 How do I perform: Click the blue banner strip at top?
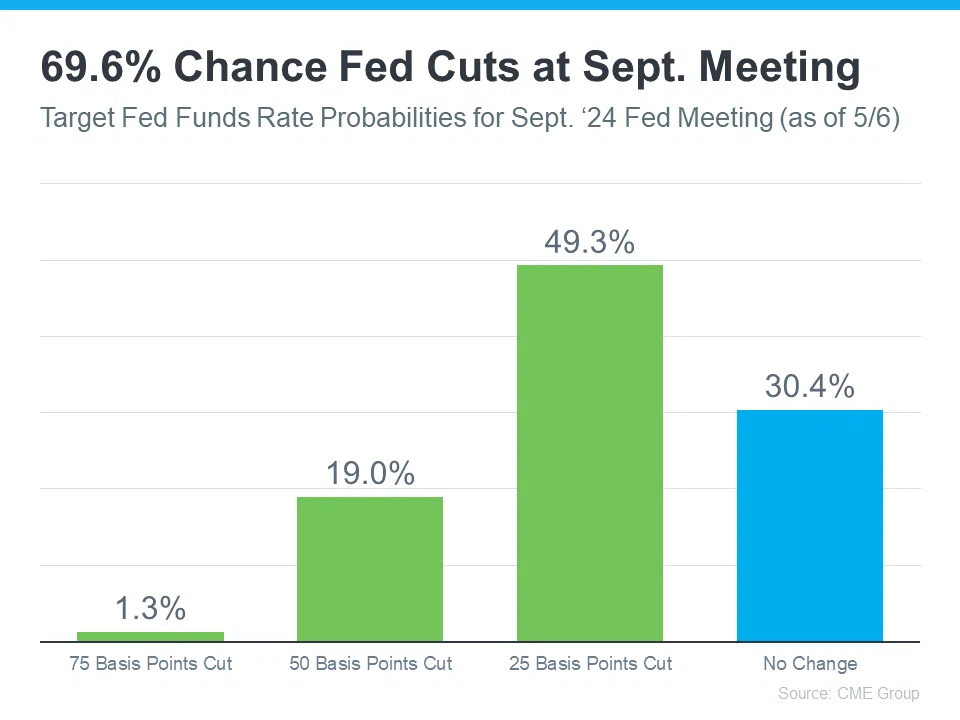click(480, 5)
